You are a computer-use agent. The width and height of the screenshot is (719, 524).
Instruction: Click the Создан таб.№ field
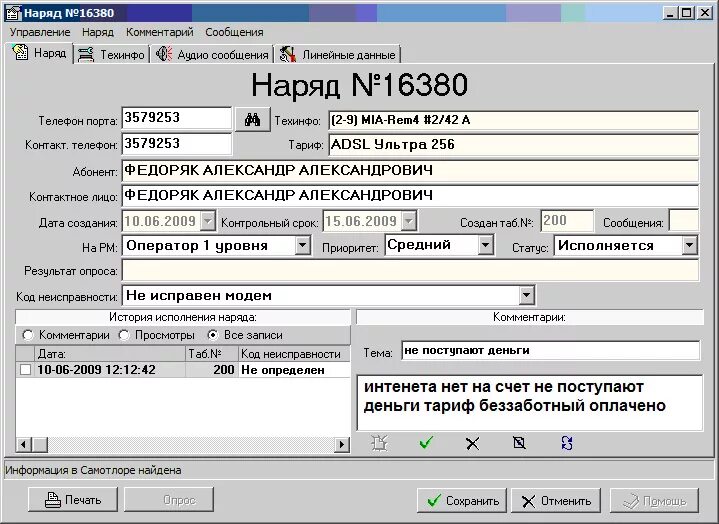point(567,221)
